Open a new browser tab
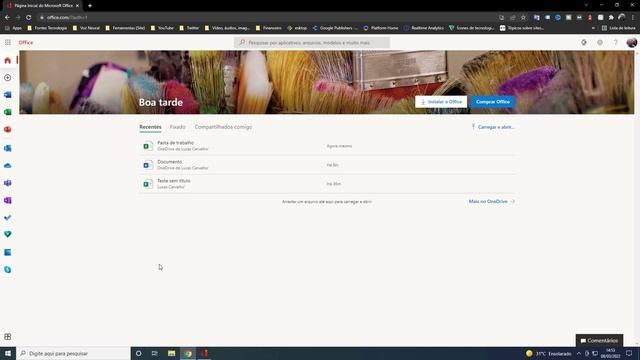The width and height of the screenshot is (640, 360). 90,6
